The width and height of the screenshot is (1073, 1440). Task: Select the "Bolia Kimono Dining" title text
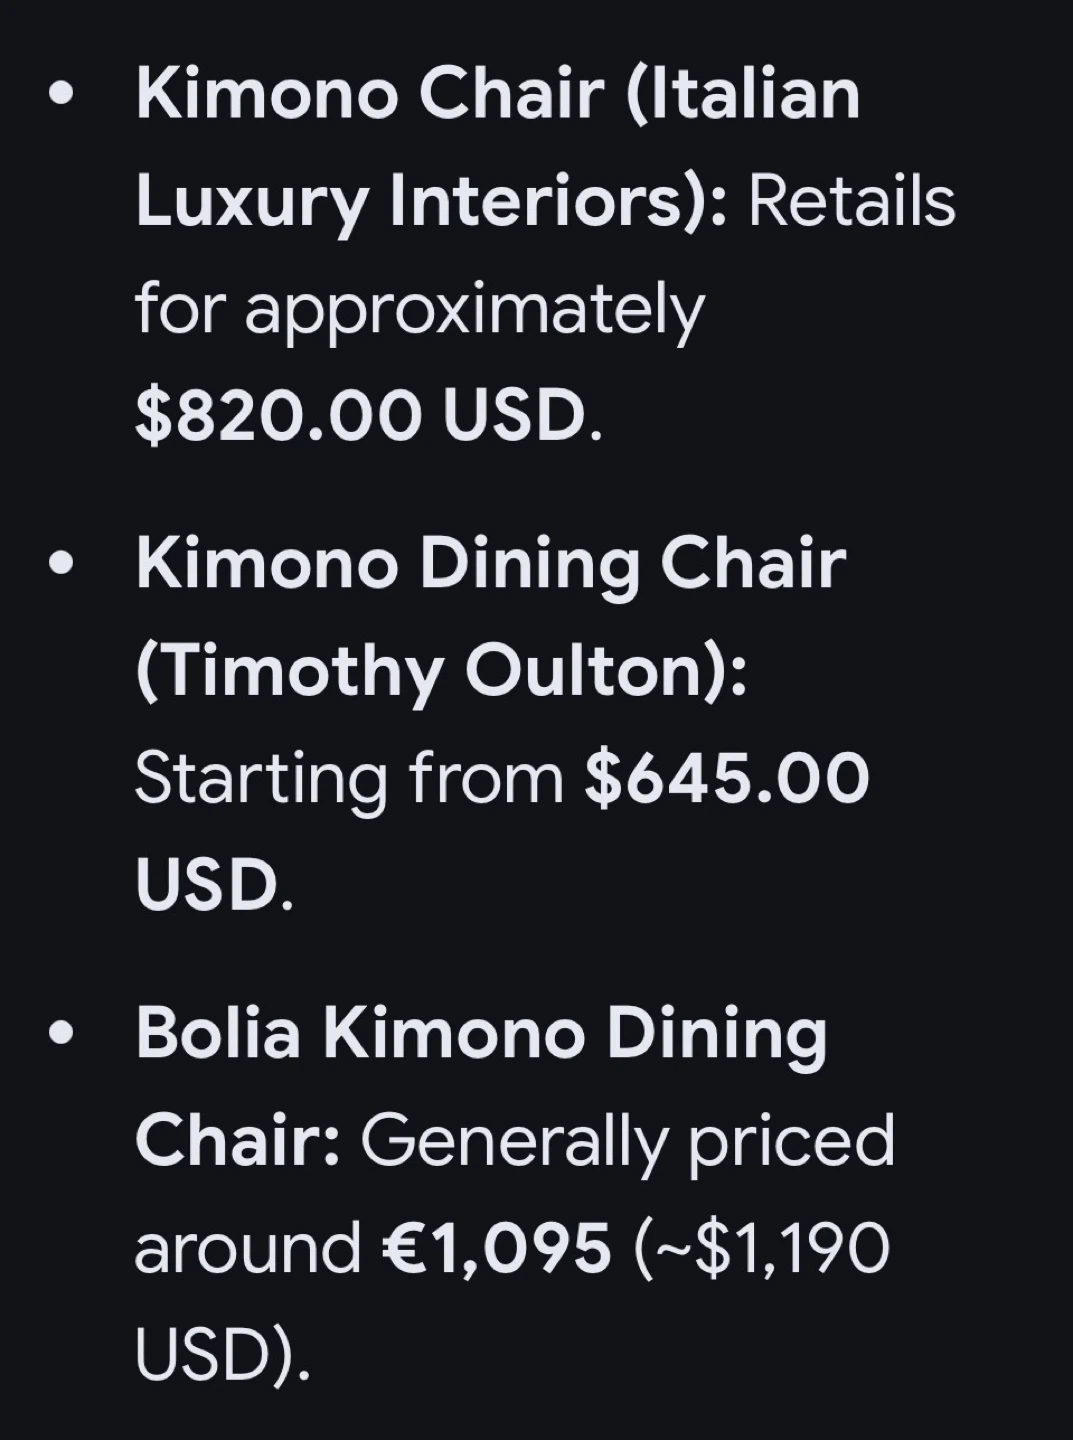point(481,1034)
